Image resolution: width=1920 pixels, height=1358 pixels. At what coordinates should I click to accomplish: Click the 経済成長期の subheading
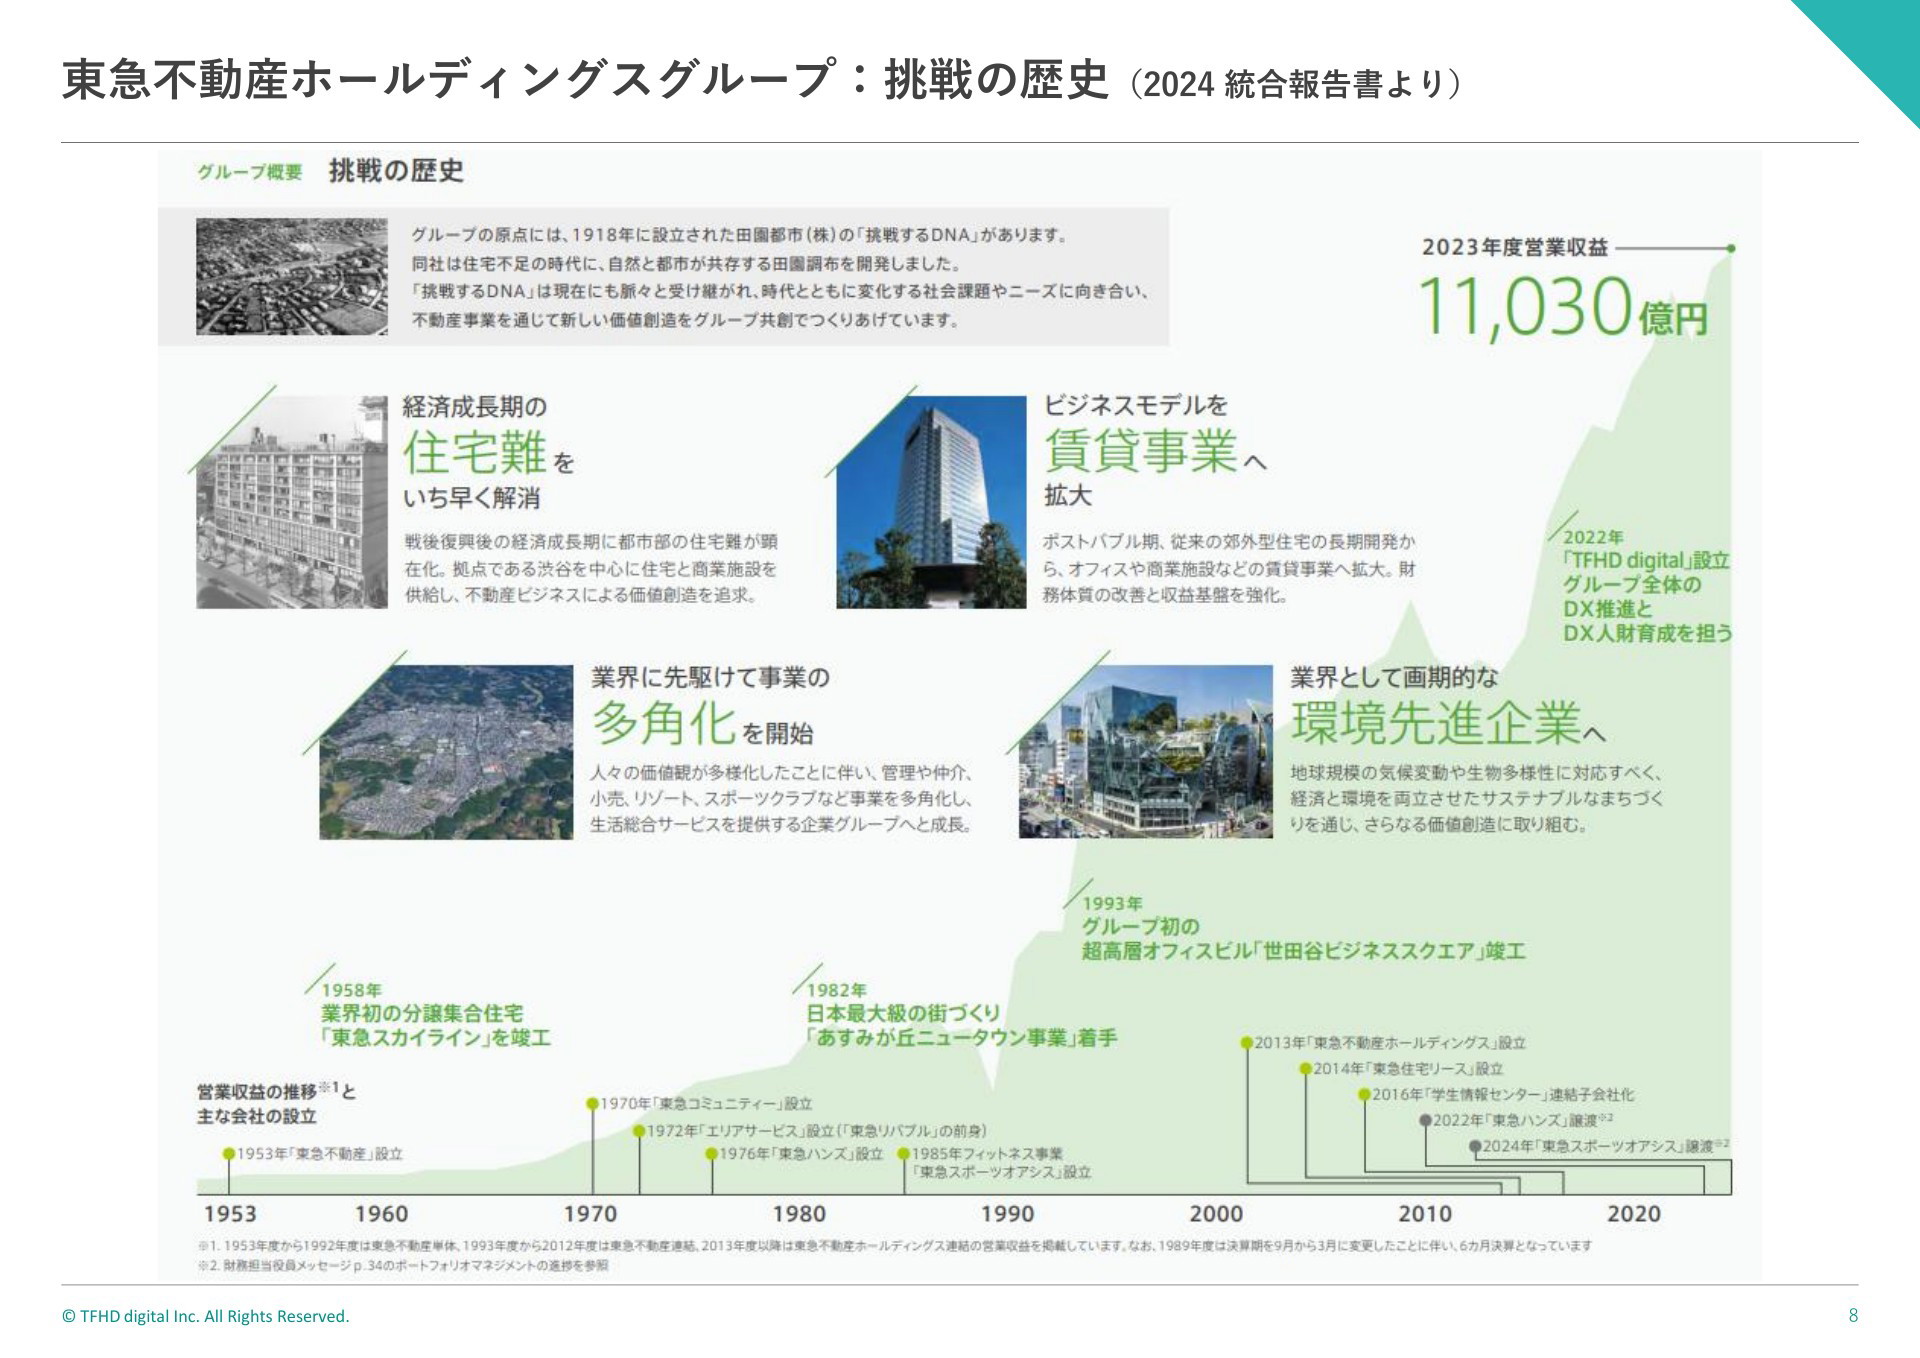475,407
